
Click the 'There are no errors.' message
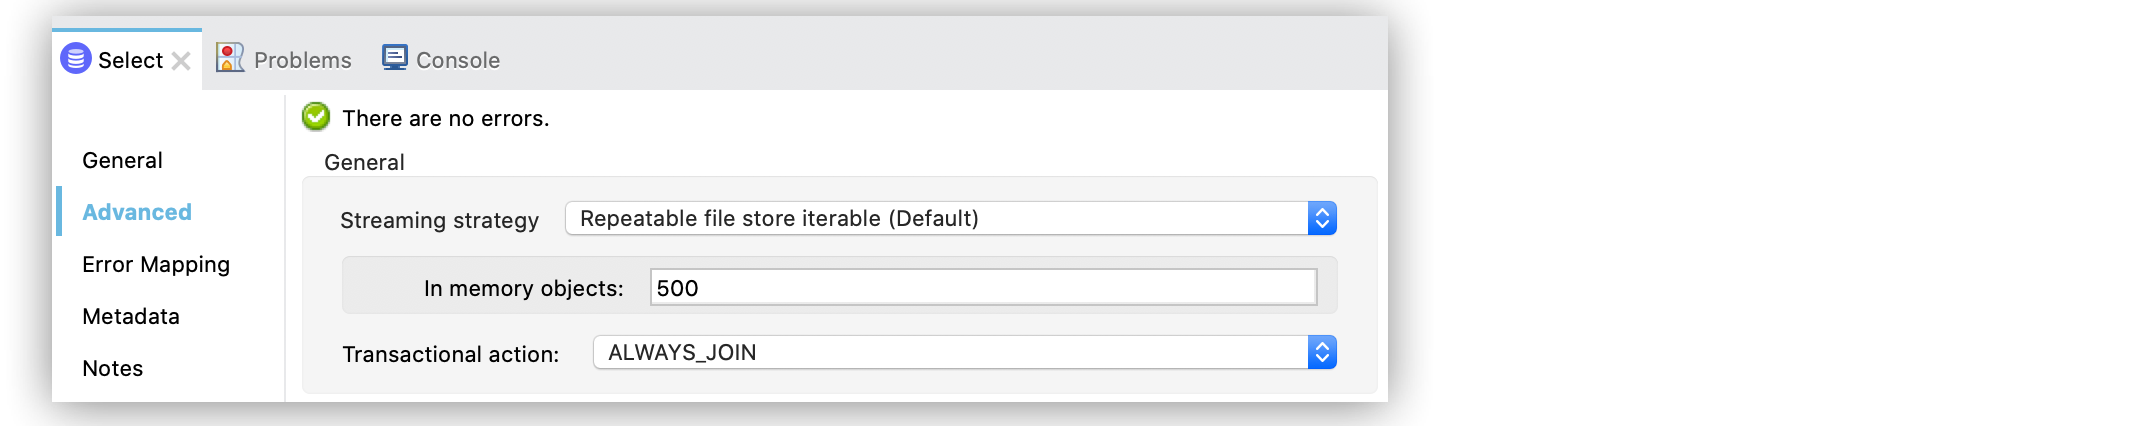coord(446,118)
